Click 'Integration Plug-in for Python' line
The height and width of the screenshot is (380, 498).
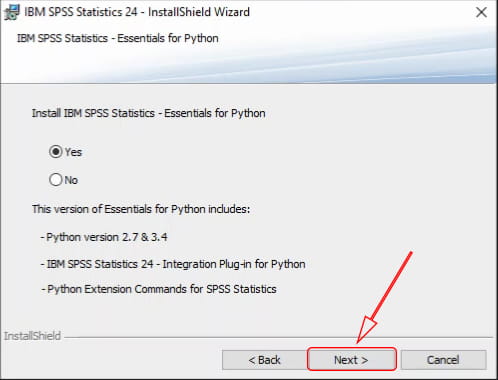pyautogui.click(x=173, y=264)
